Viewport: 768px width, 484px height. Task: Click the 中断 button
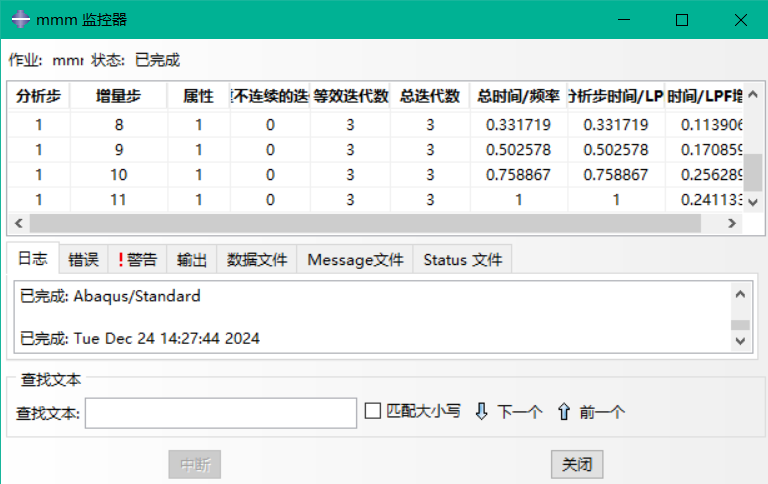[x=195, y=464]
